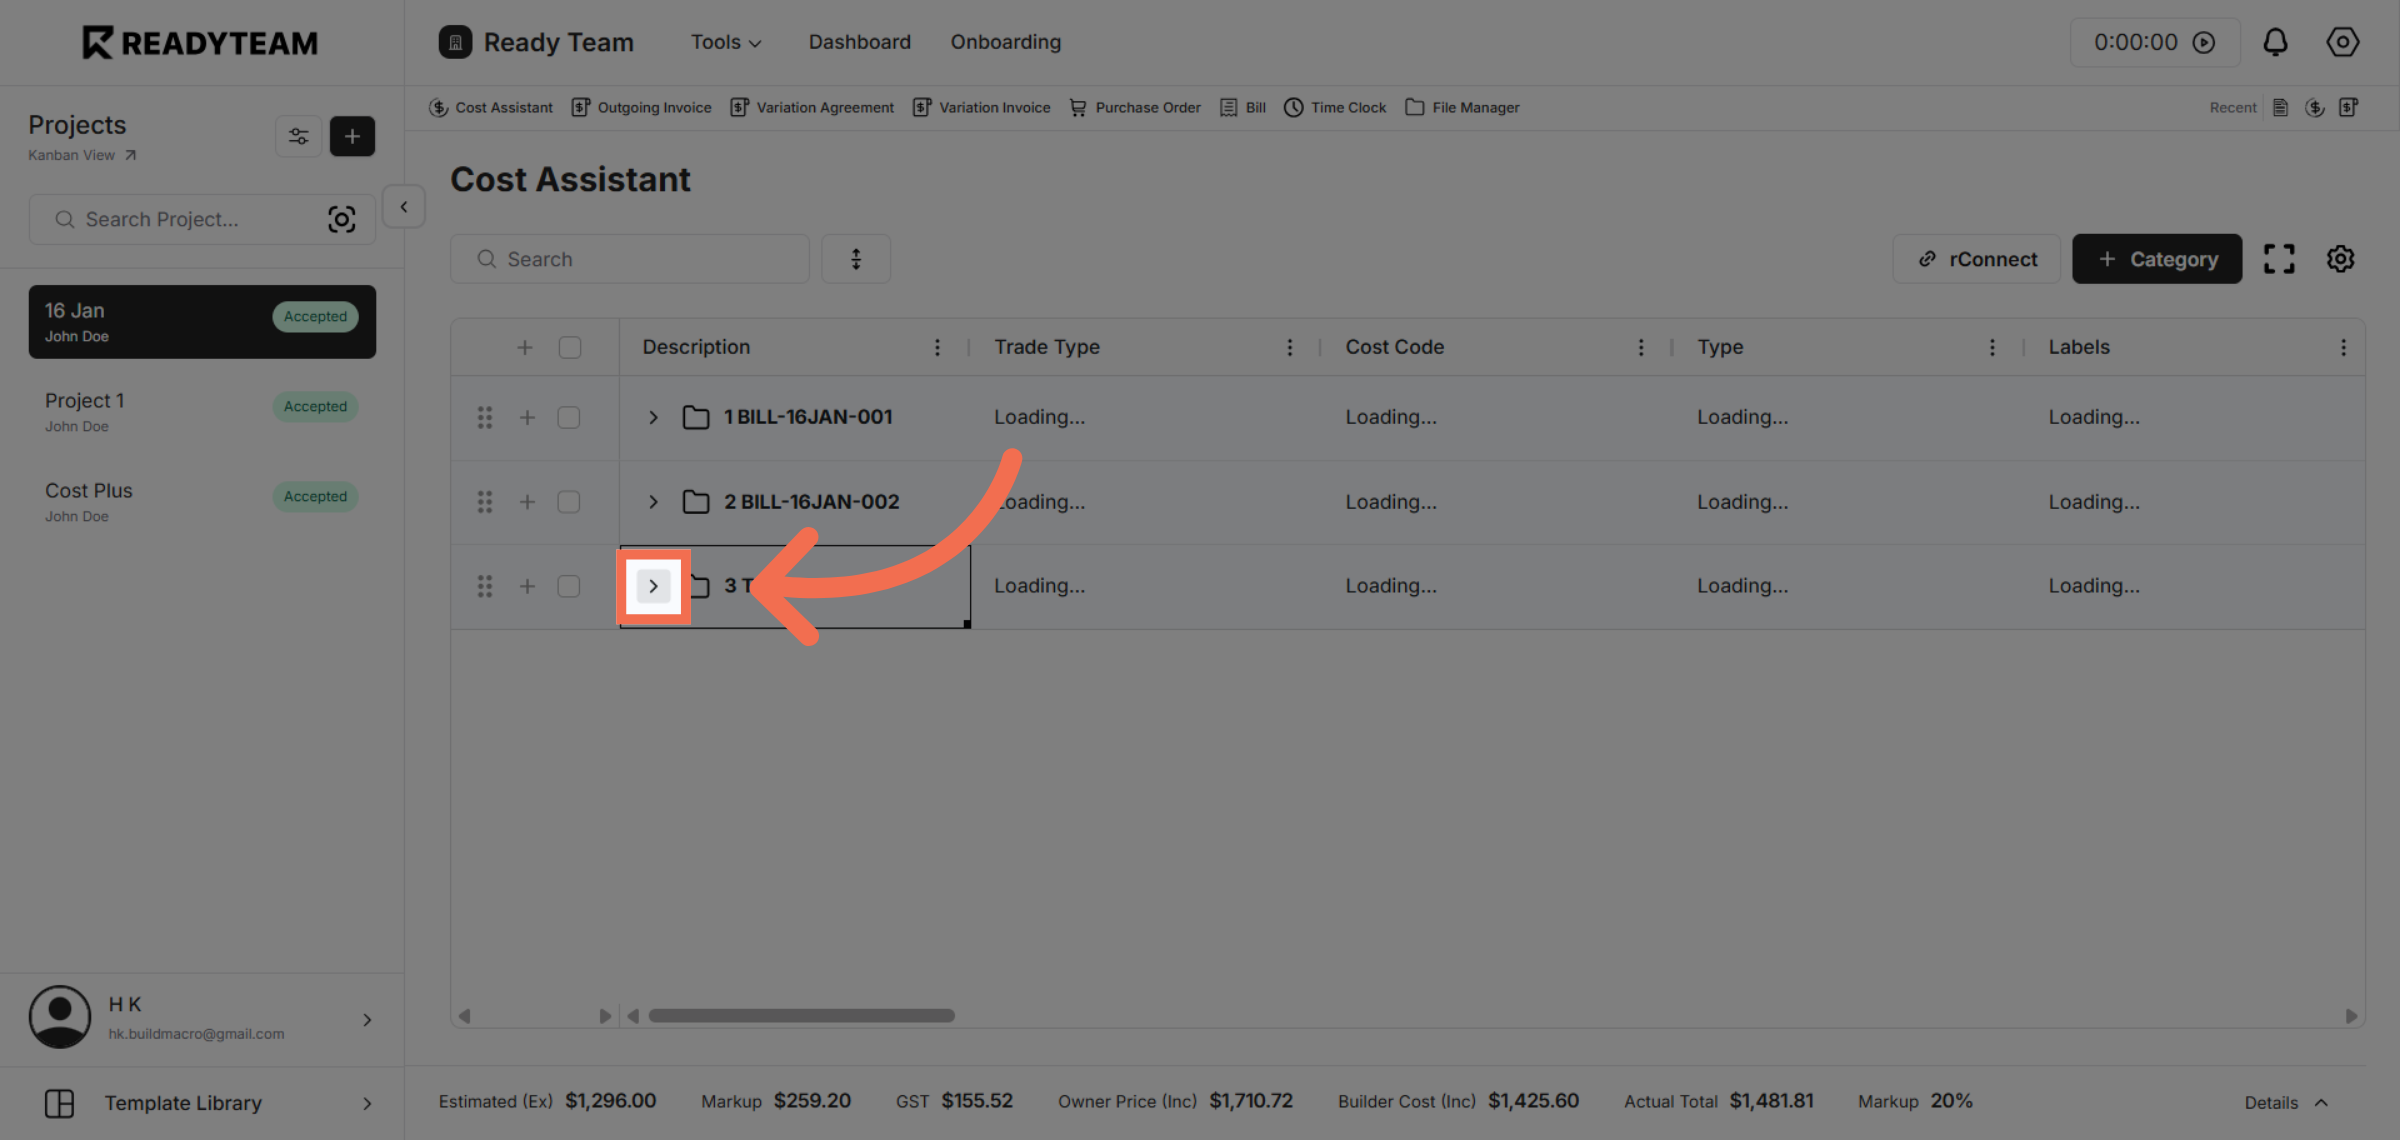Click the scan icon in project search
The image size is (2400, 1140).
[341, 219]
